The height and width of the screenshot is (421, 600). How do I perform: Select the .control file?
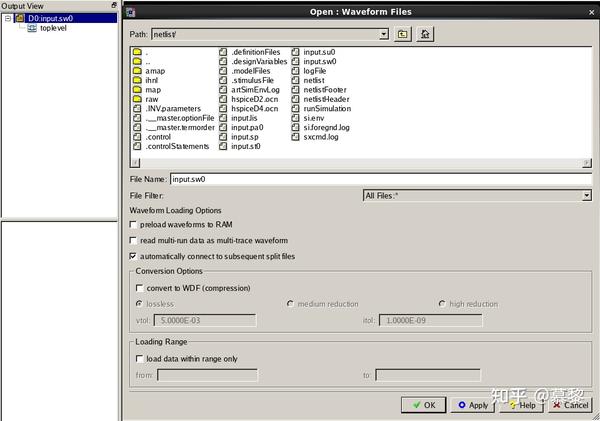(158, 137)
